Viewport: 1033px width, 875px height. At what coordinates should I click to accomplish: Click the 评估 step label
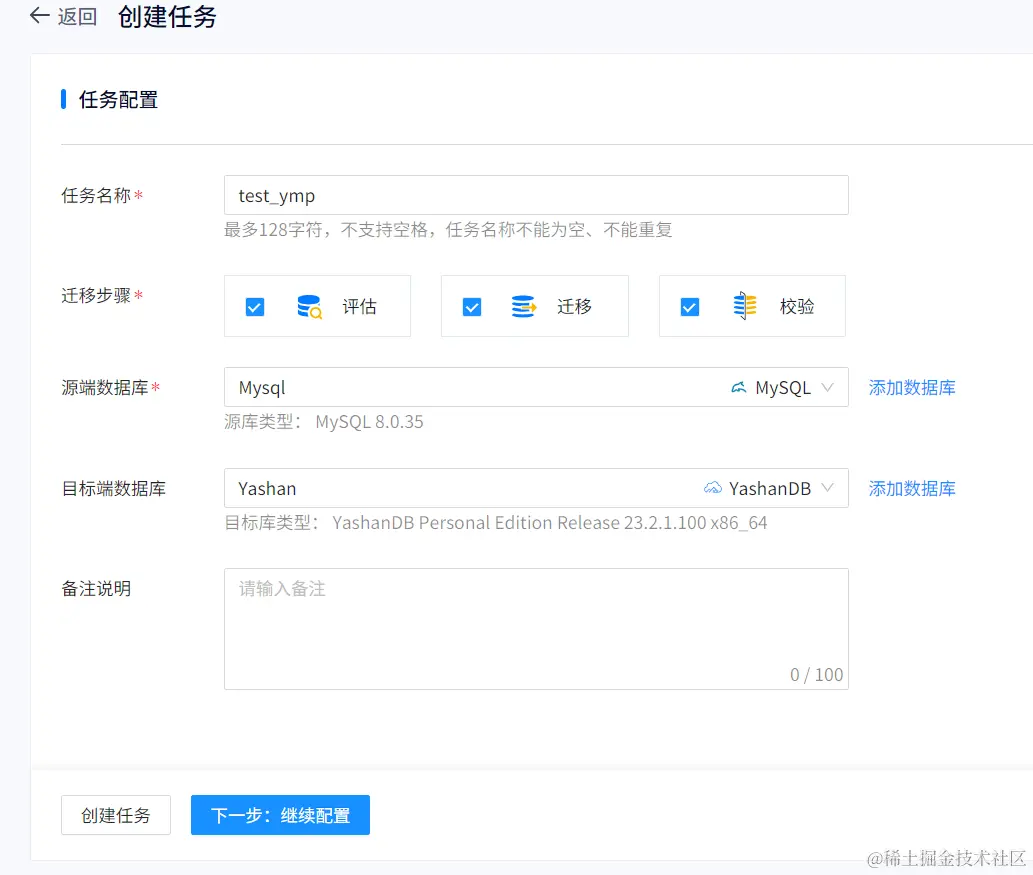click(359, 306)
